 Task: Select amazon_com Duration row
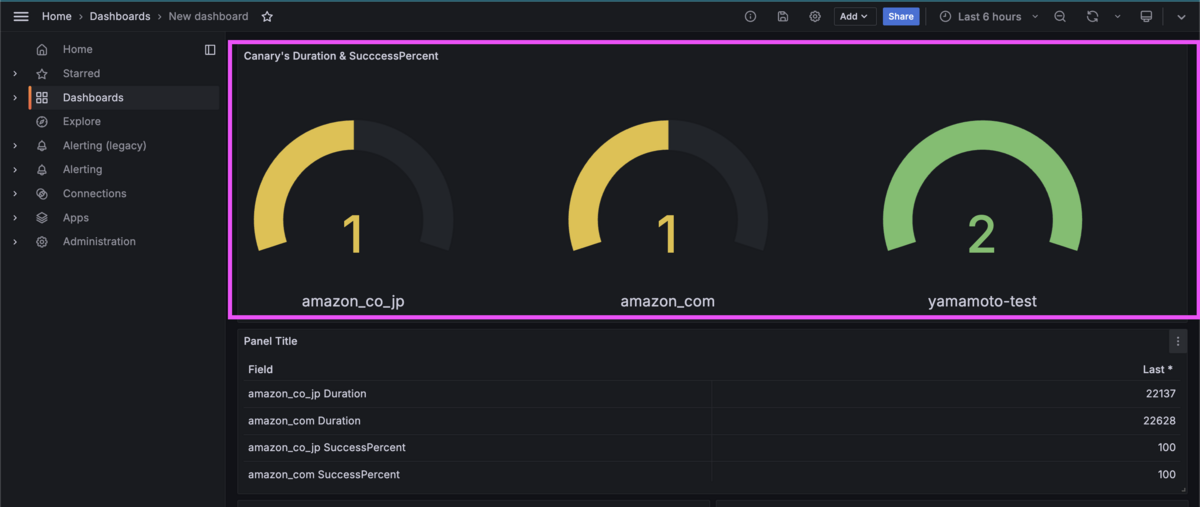point(712,421)
